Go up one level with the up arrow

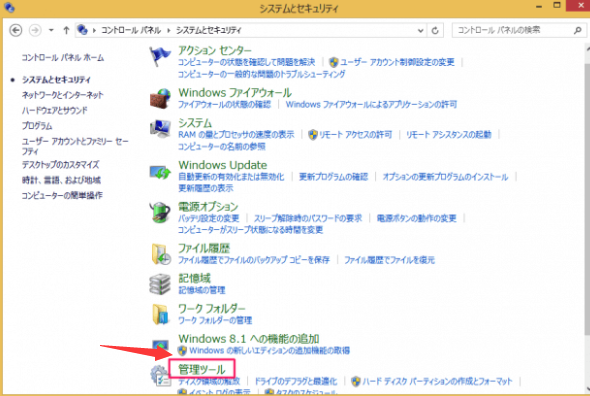pos(66,30)
